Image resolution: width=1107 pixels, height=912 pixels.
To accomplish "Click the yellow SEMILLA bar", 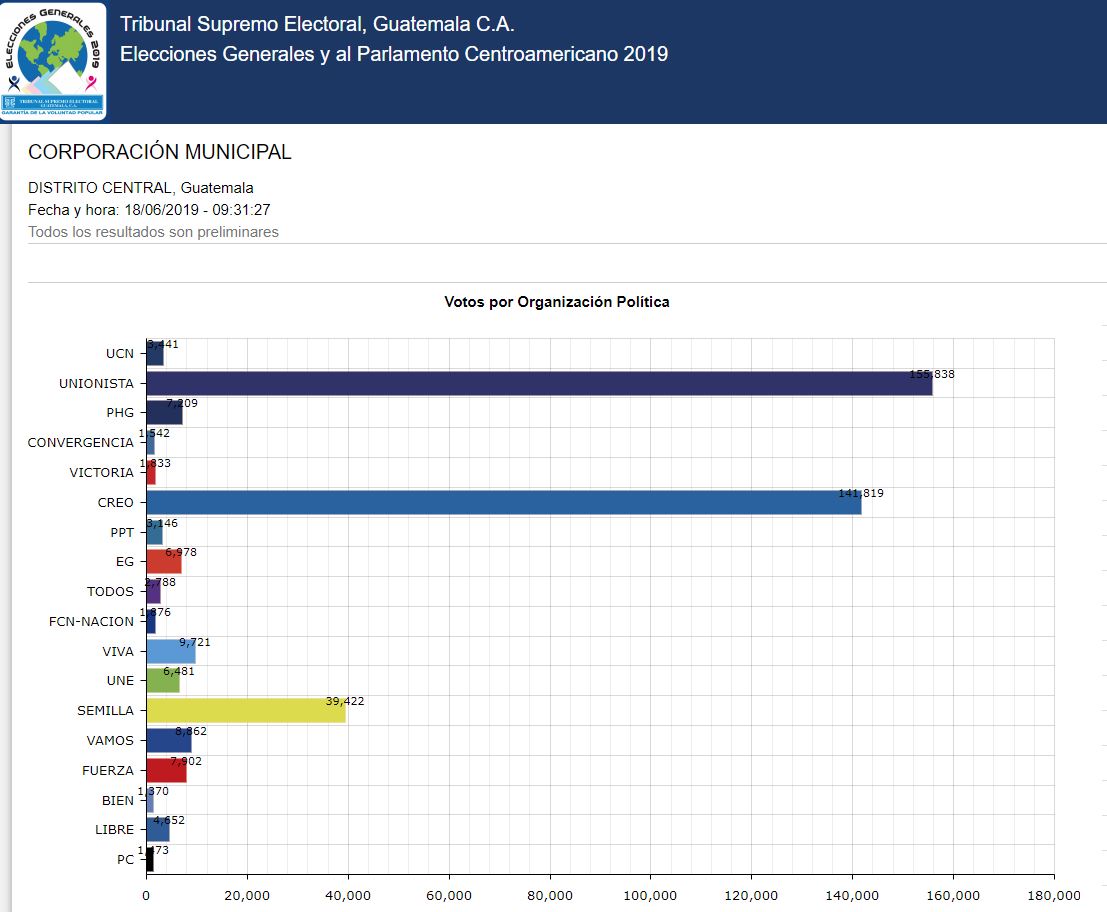I will (x=246, y=711).
